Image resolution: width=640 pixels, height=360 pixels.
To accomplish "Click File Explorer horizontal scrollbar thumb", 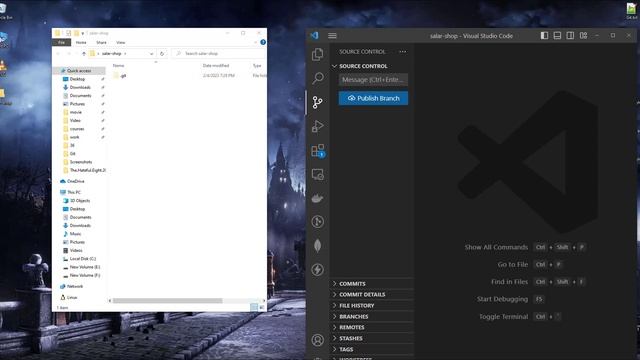I will click(167, 301).
